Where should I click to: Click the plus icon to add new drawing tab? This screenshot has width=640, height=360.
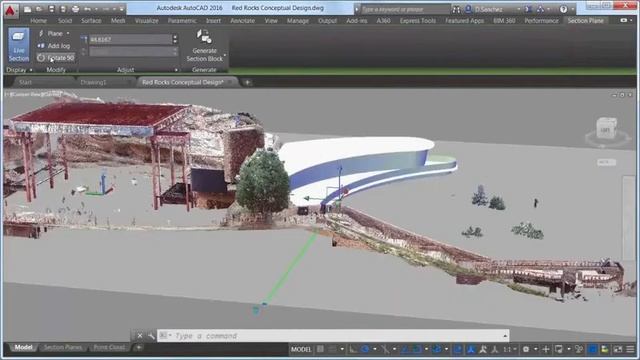[247, 82]
